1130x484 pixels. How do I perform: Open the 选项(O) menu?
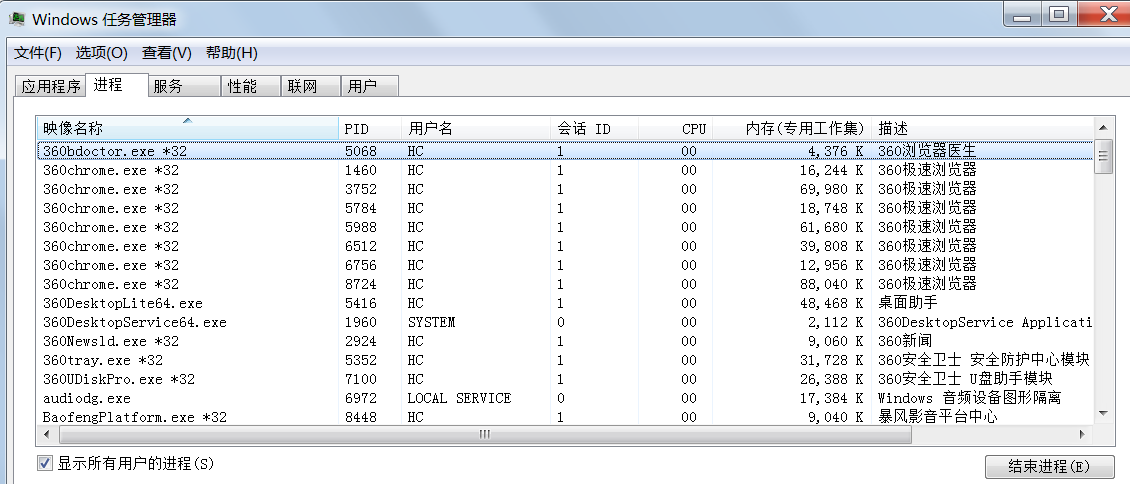[x=102, y=53]
